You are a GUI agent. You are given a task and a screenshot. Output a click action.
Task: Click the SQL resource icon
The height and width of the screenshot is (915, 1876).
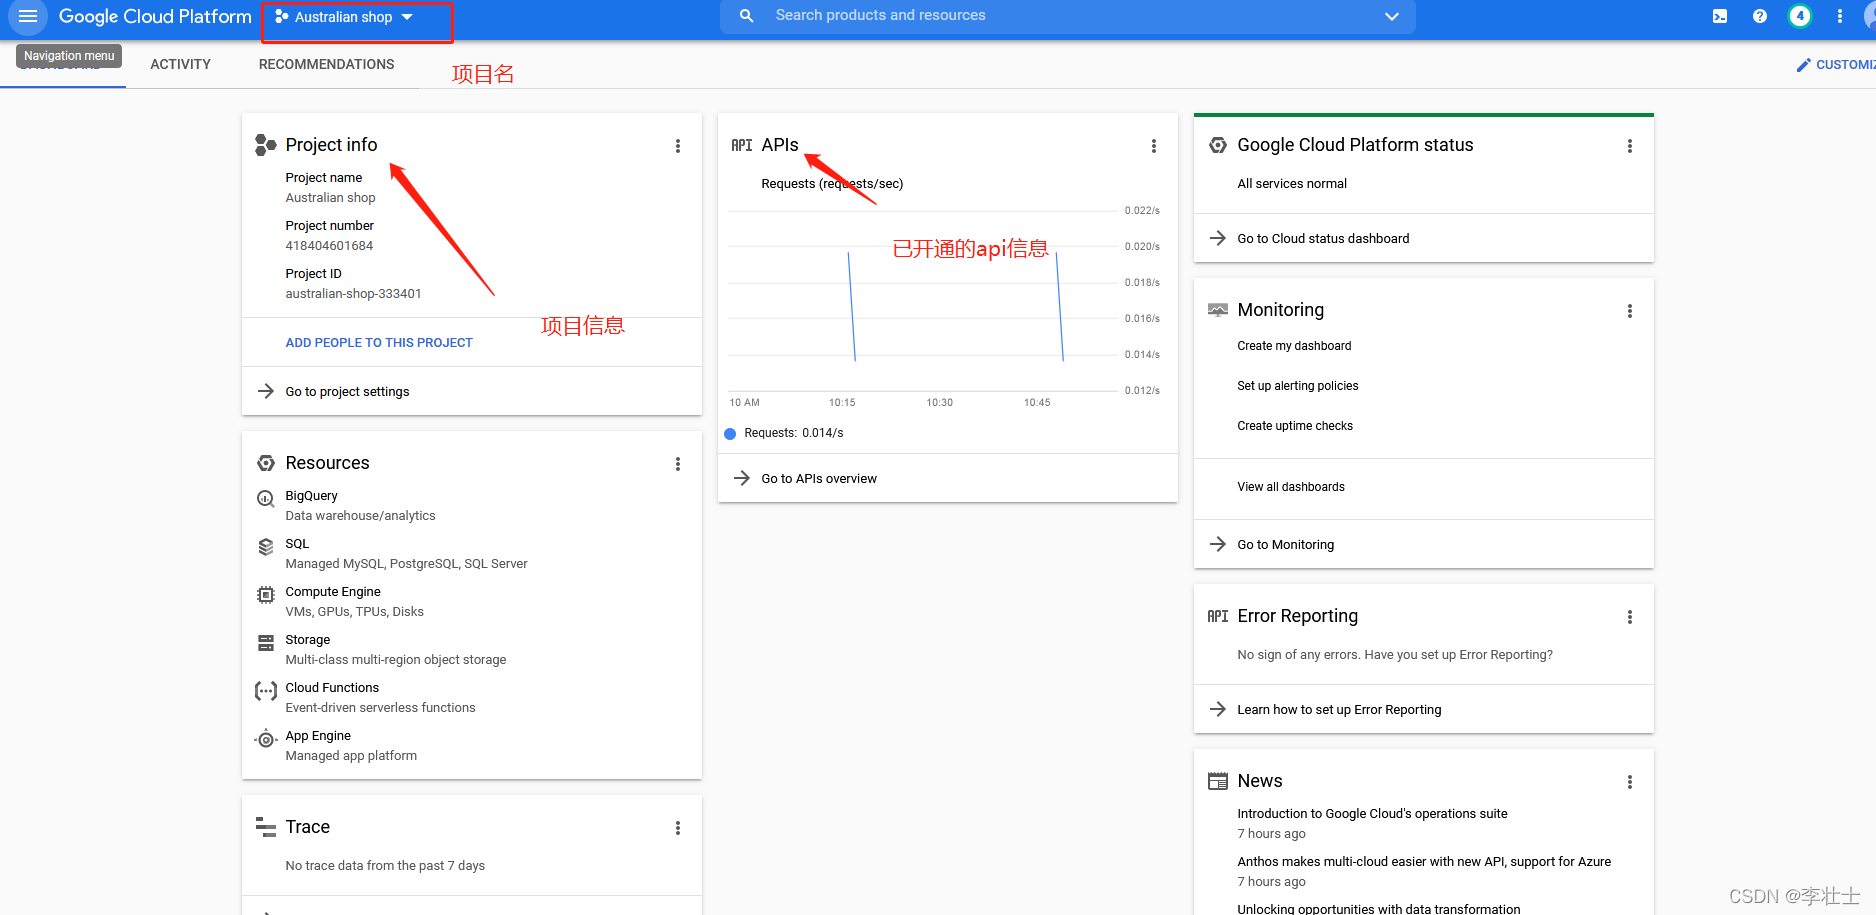point(265,547)
